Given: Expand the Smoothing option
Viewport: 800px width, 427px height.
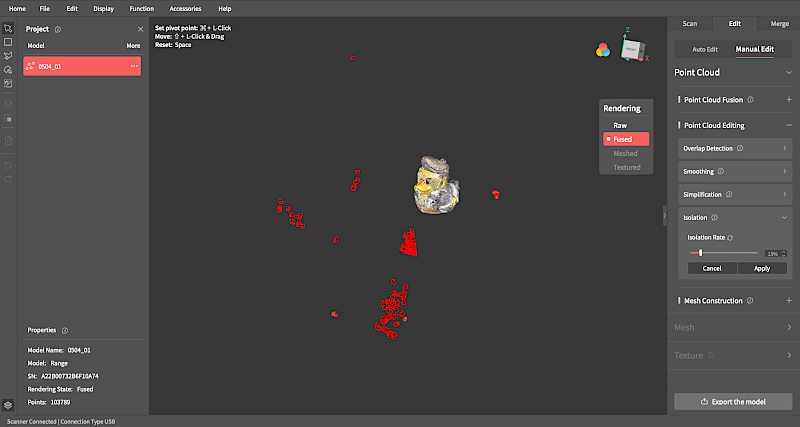Looking at the screenshot, I should (x=785, y=171).
